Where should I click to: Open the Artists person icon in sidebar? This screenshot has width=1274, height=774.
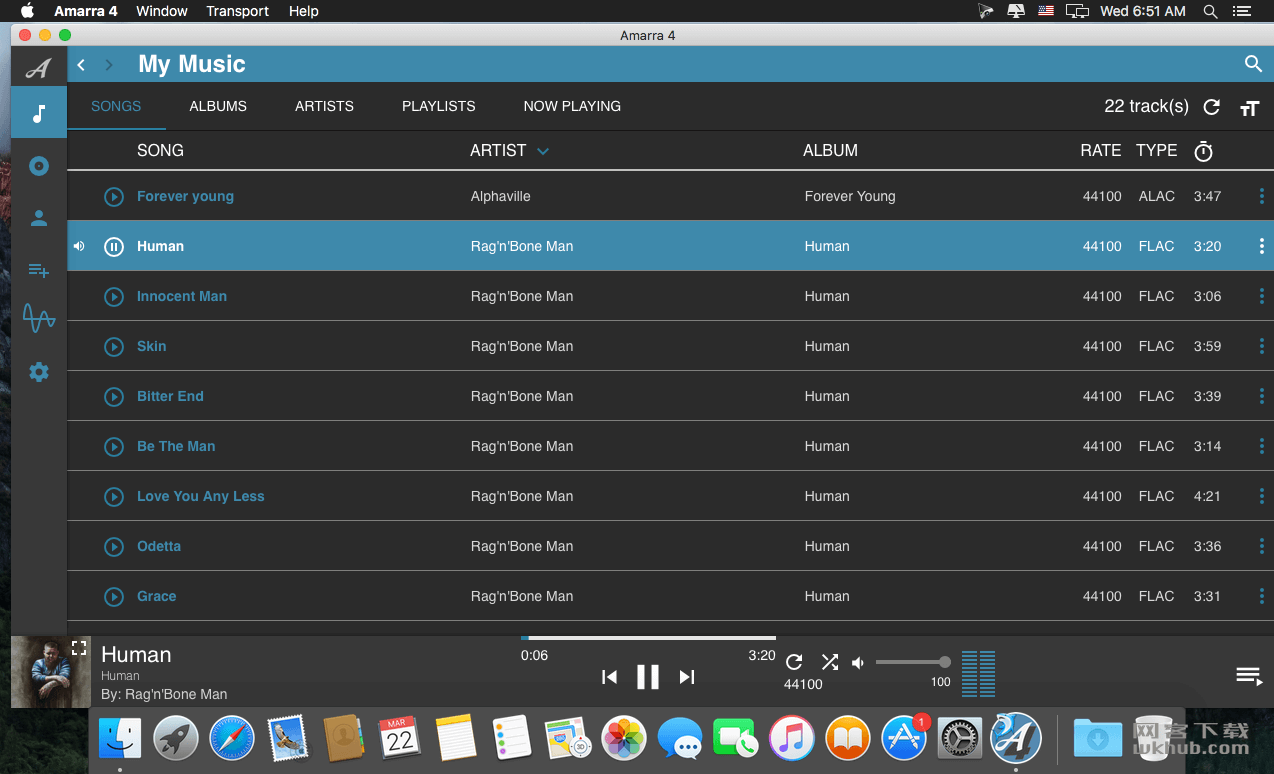click(39, 218)
